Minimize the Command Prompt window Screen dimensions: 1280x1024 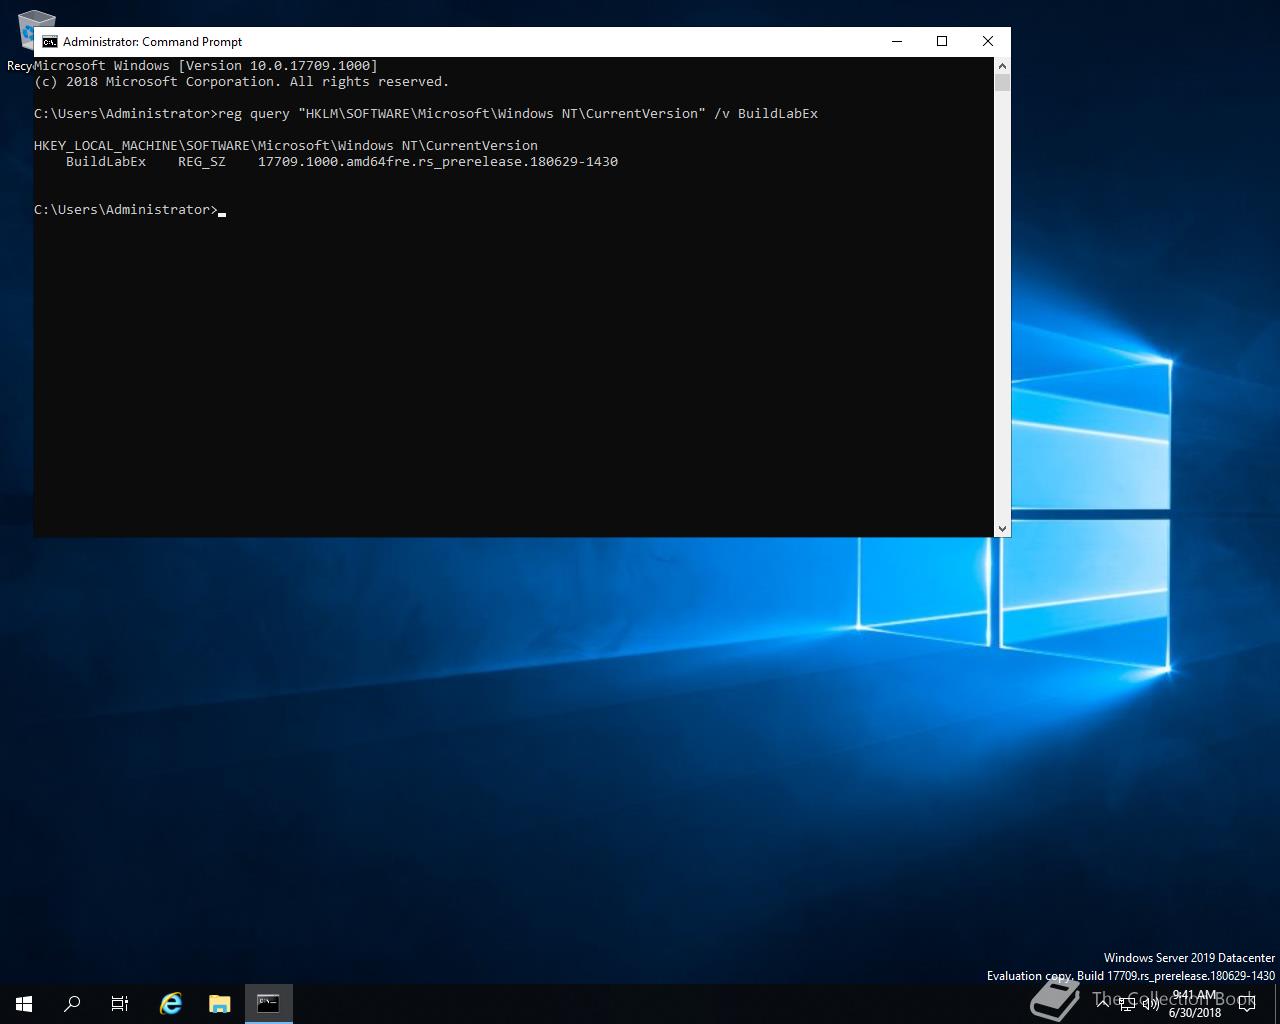(x=897, y=41)
